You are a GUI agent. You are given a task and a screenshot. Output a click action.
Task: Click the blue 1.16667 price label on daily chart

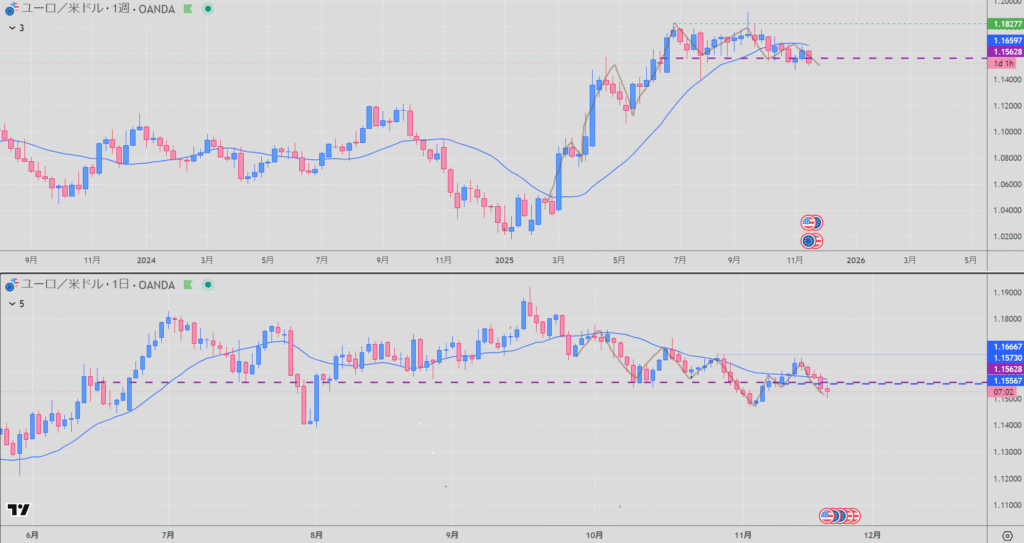point(1003,345)
